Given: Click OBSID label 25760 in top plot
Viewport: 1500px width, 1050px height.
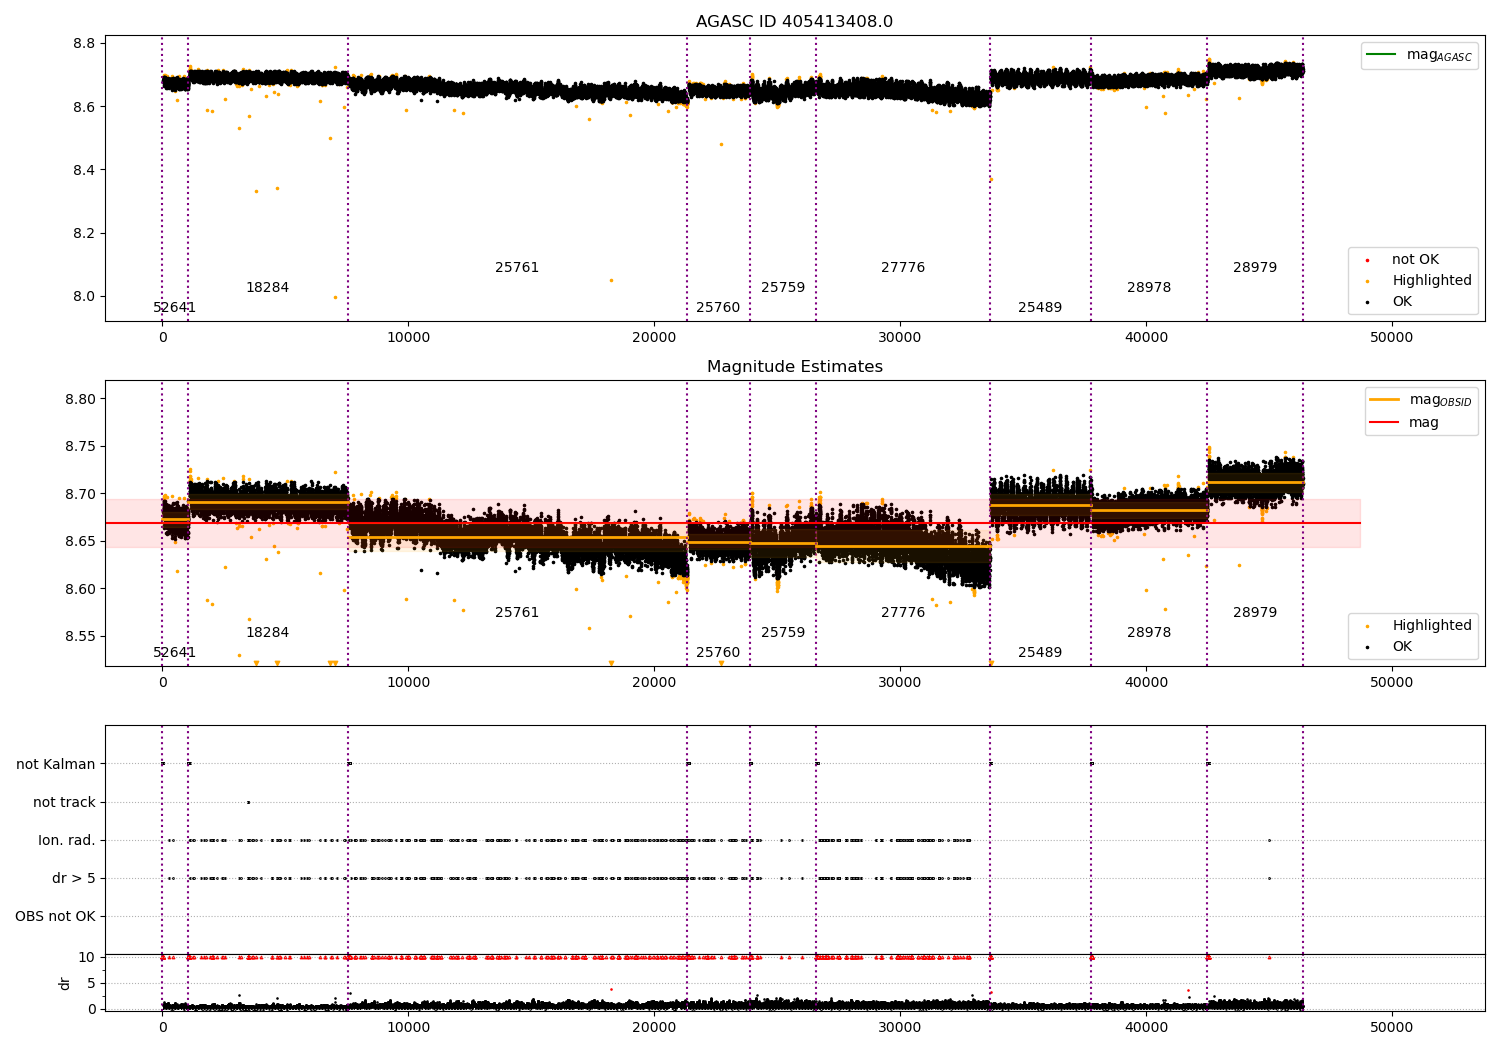Looking at the screenshot, I should click(718, 308).
